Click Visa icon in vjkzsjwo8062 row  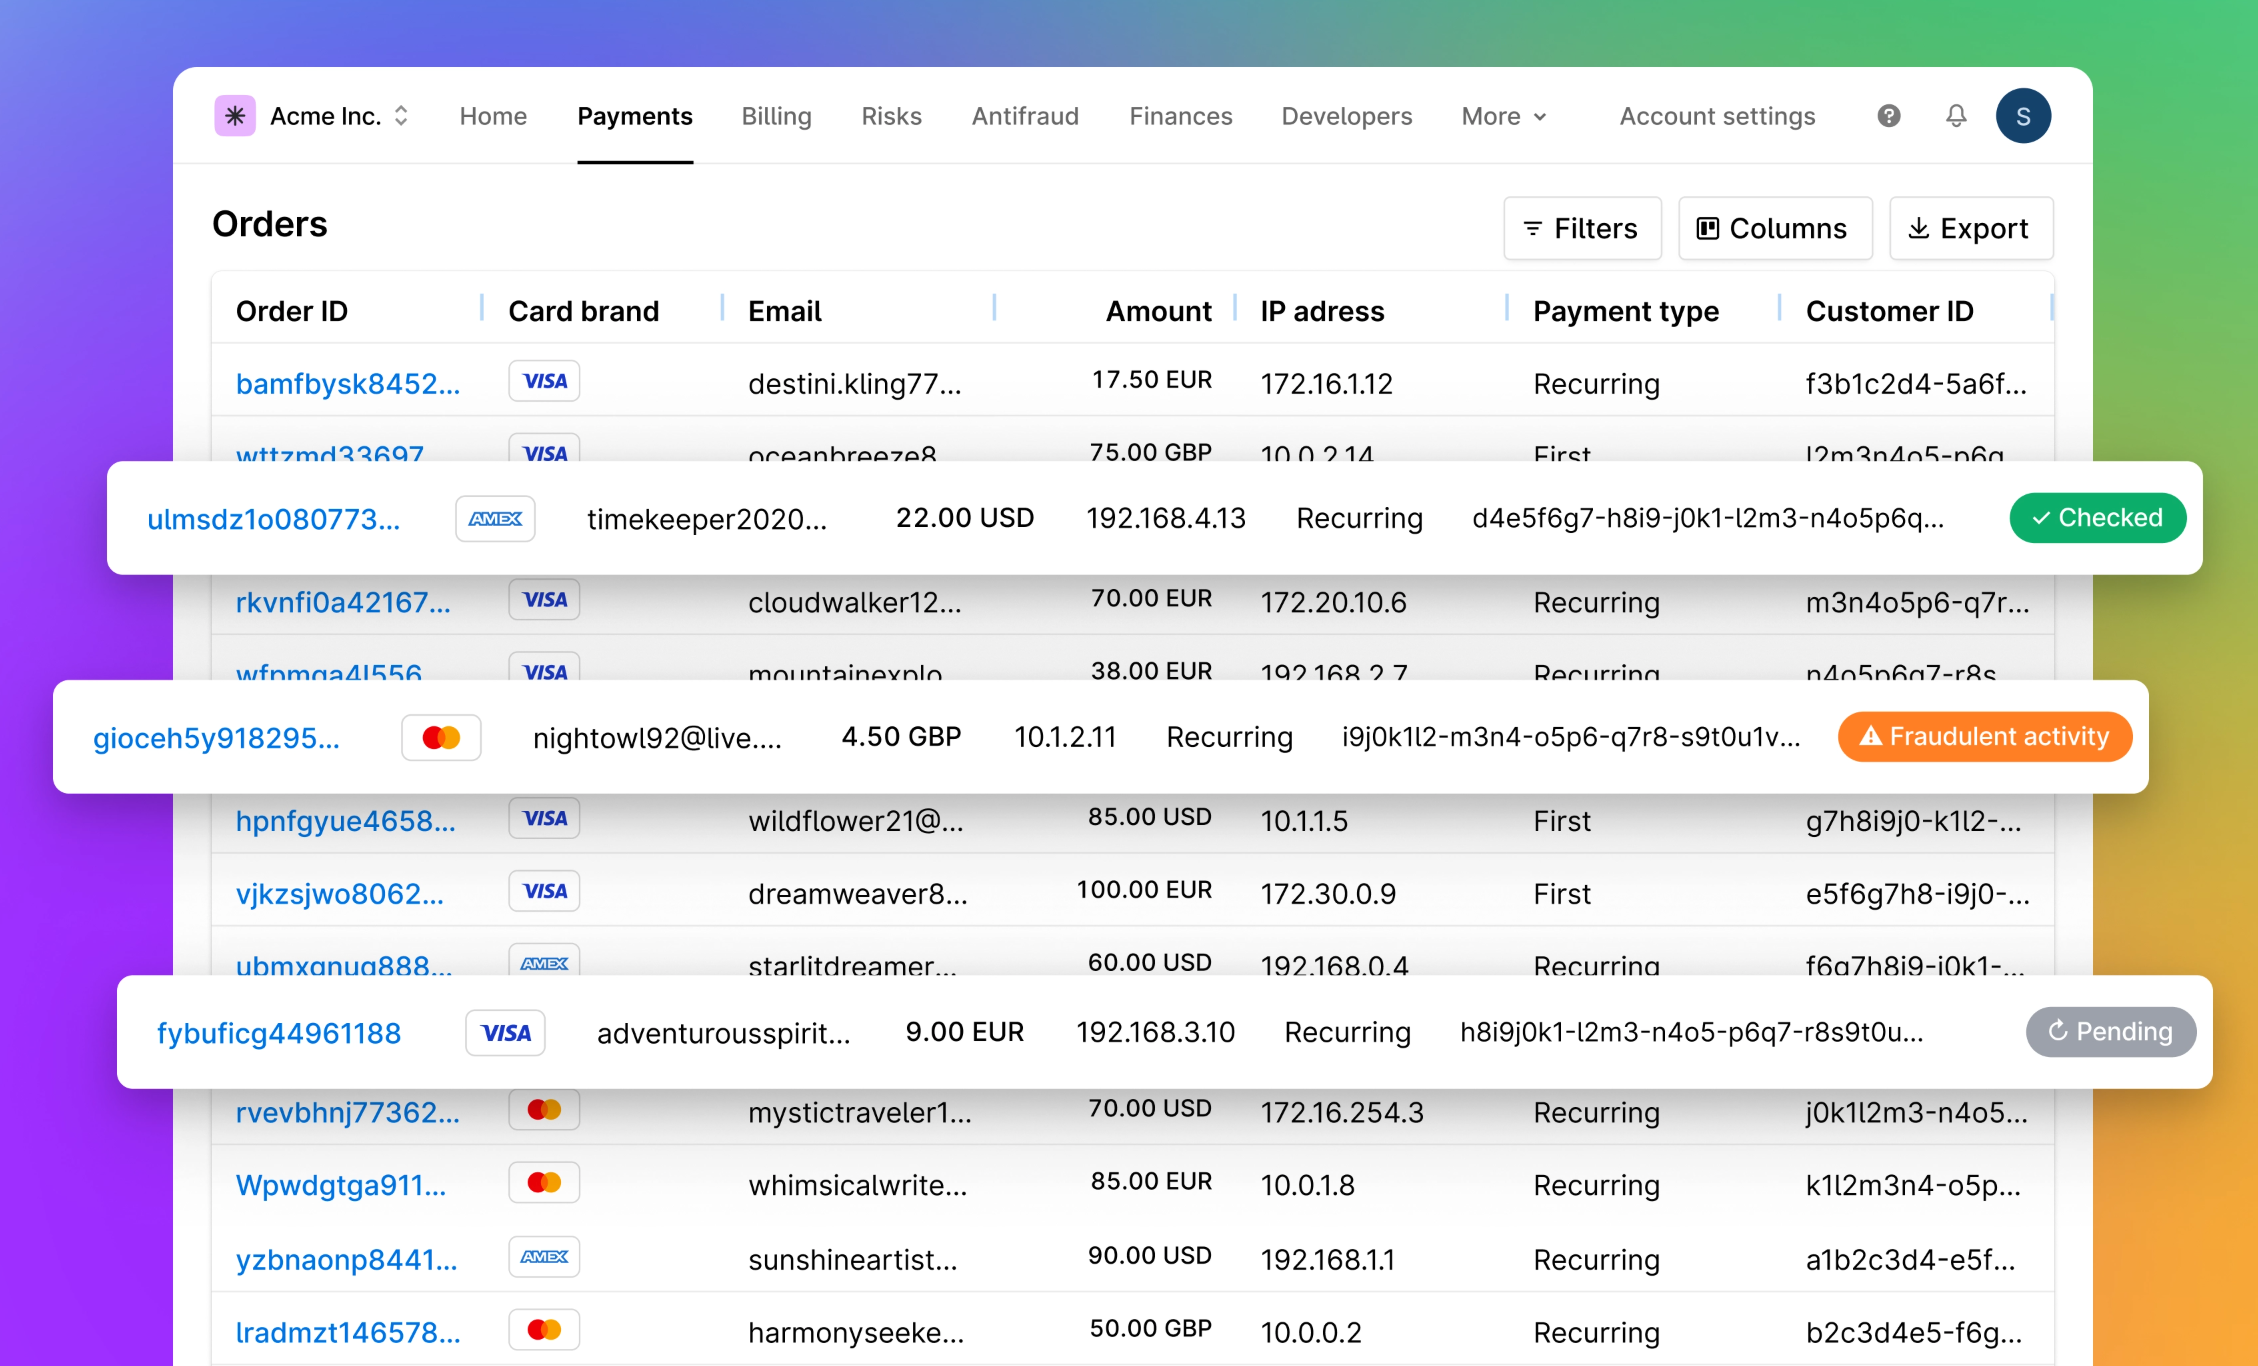(x=544, y=891)
